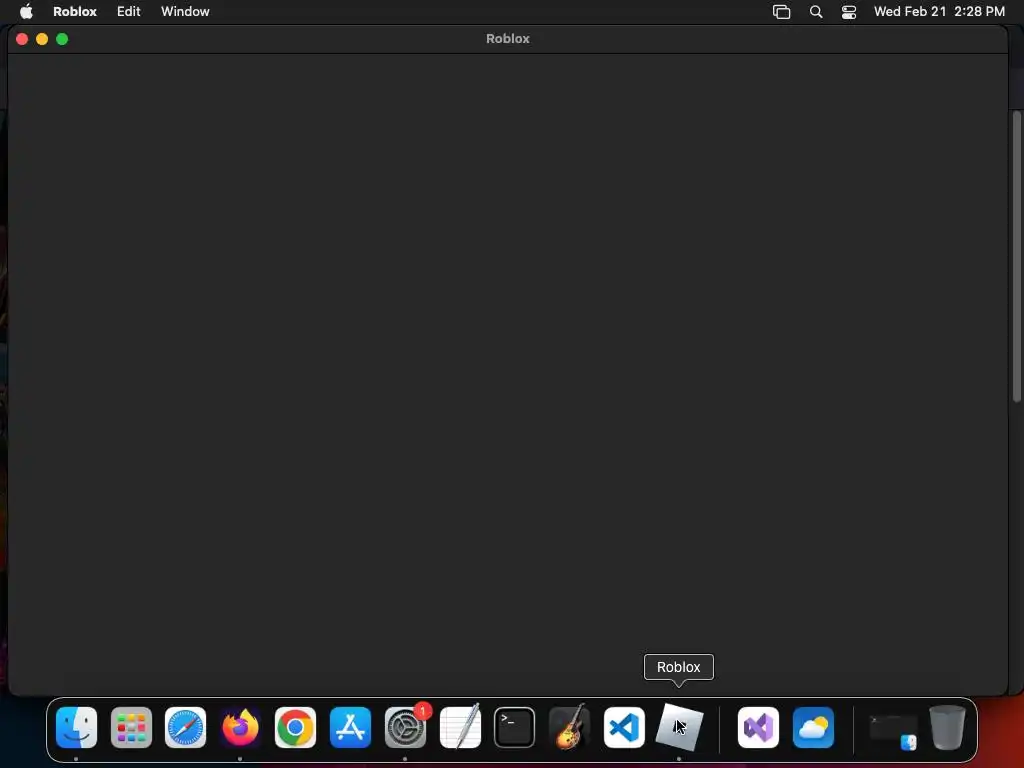Open System Settings with notification badge

(406, 727)
